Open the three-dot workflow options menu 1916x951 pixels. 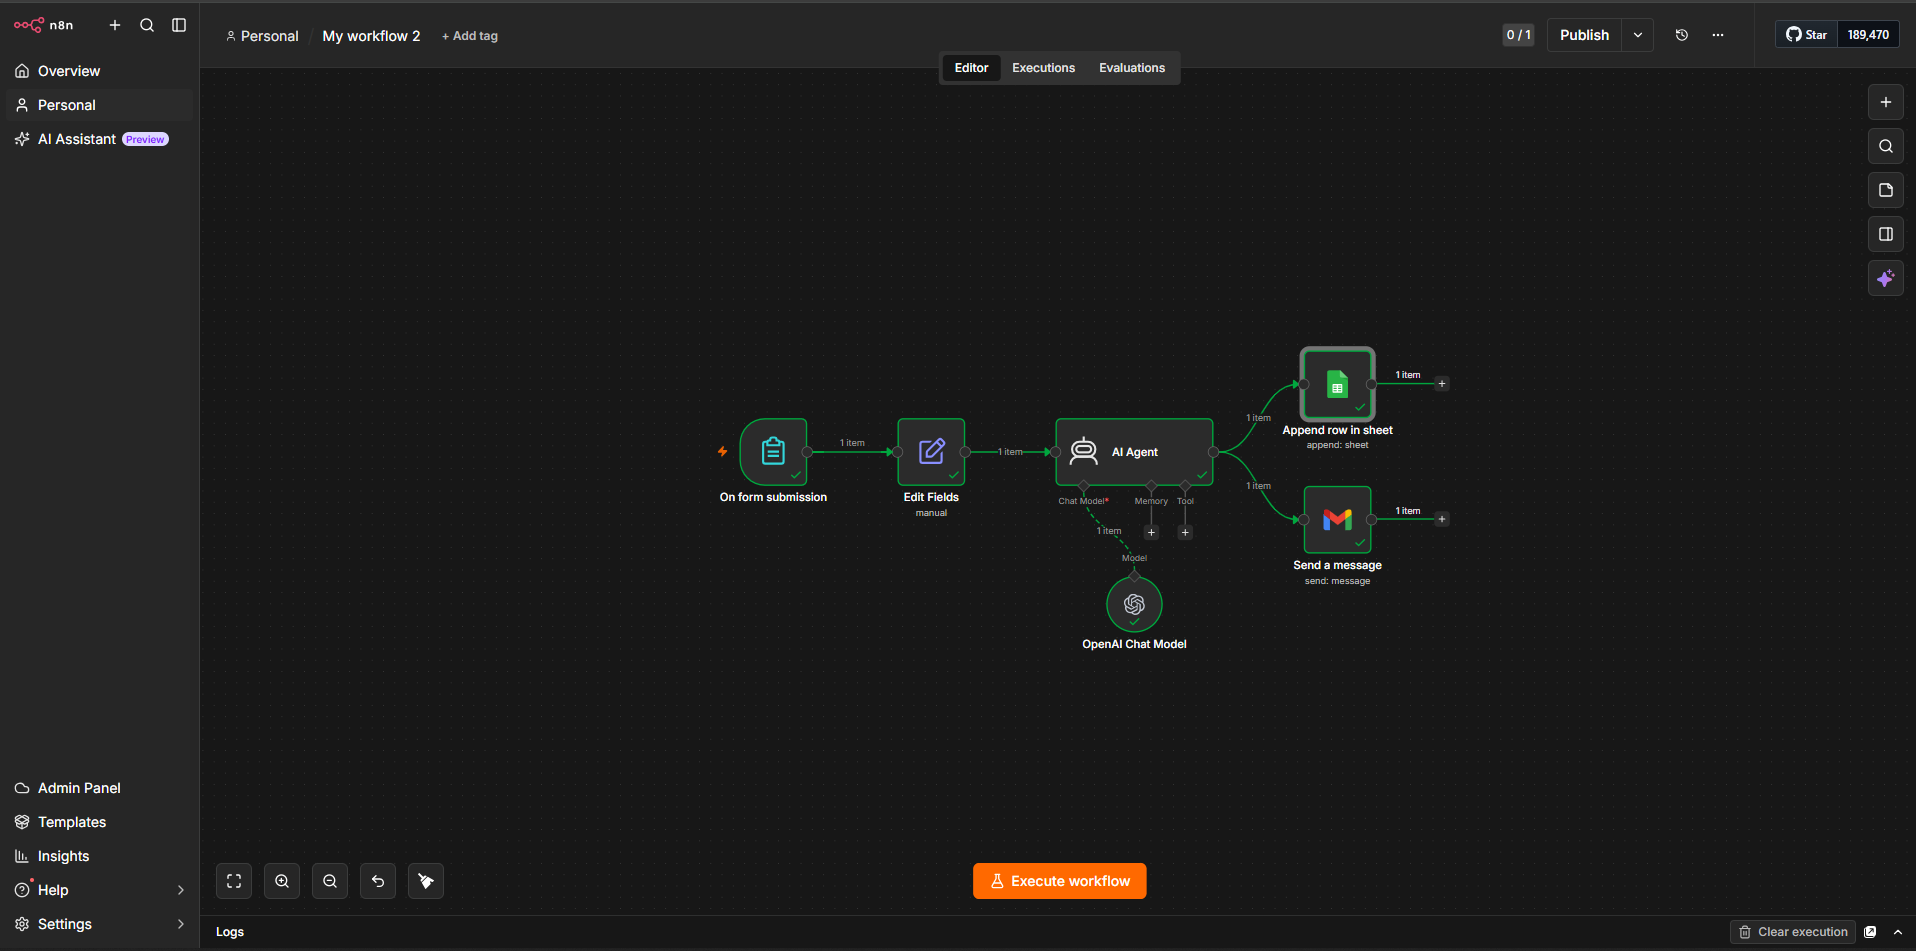[1718, 35]
